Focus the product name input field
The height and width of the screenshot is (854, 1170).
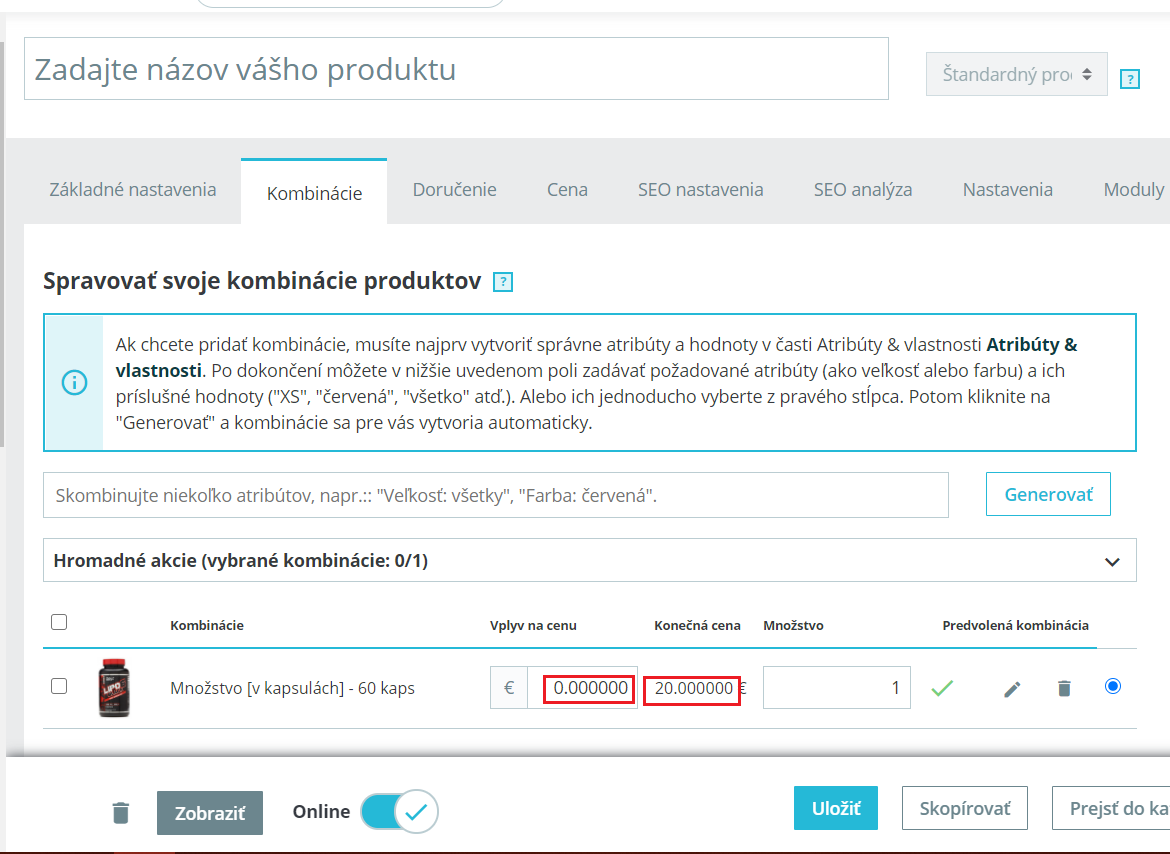(456, 69)
